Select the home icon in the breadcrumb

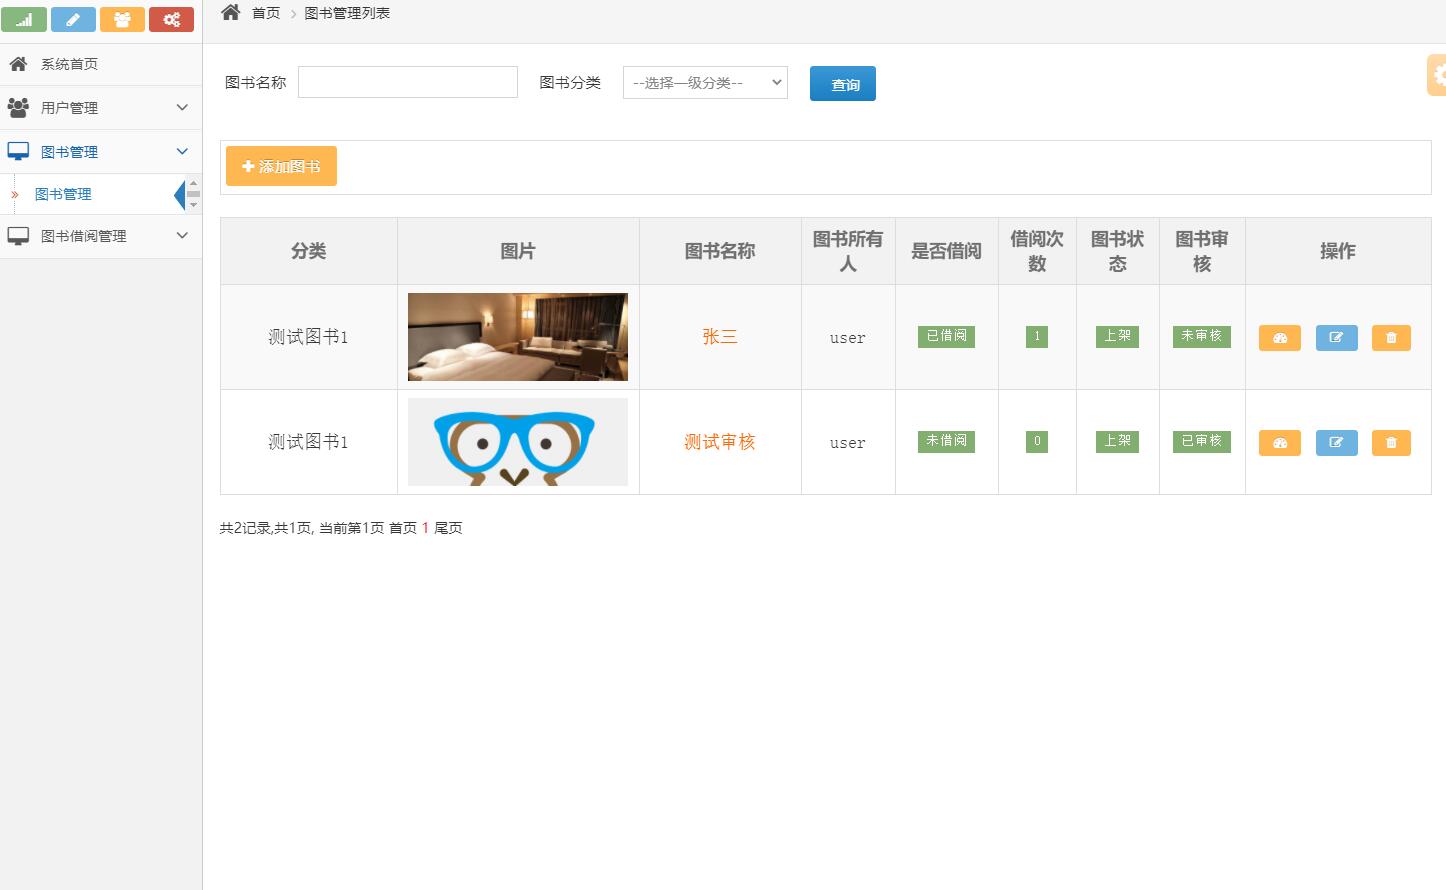[x=230, y=13]
